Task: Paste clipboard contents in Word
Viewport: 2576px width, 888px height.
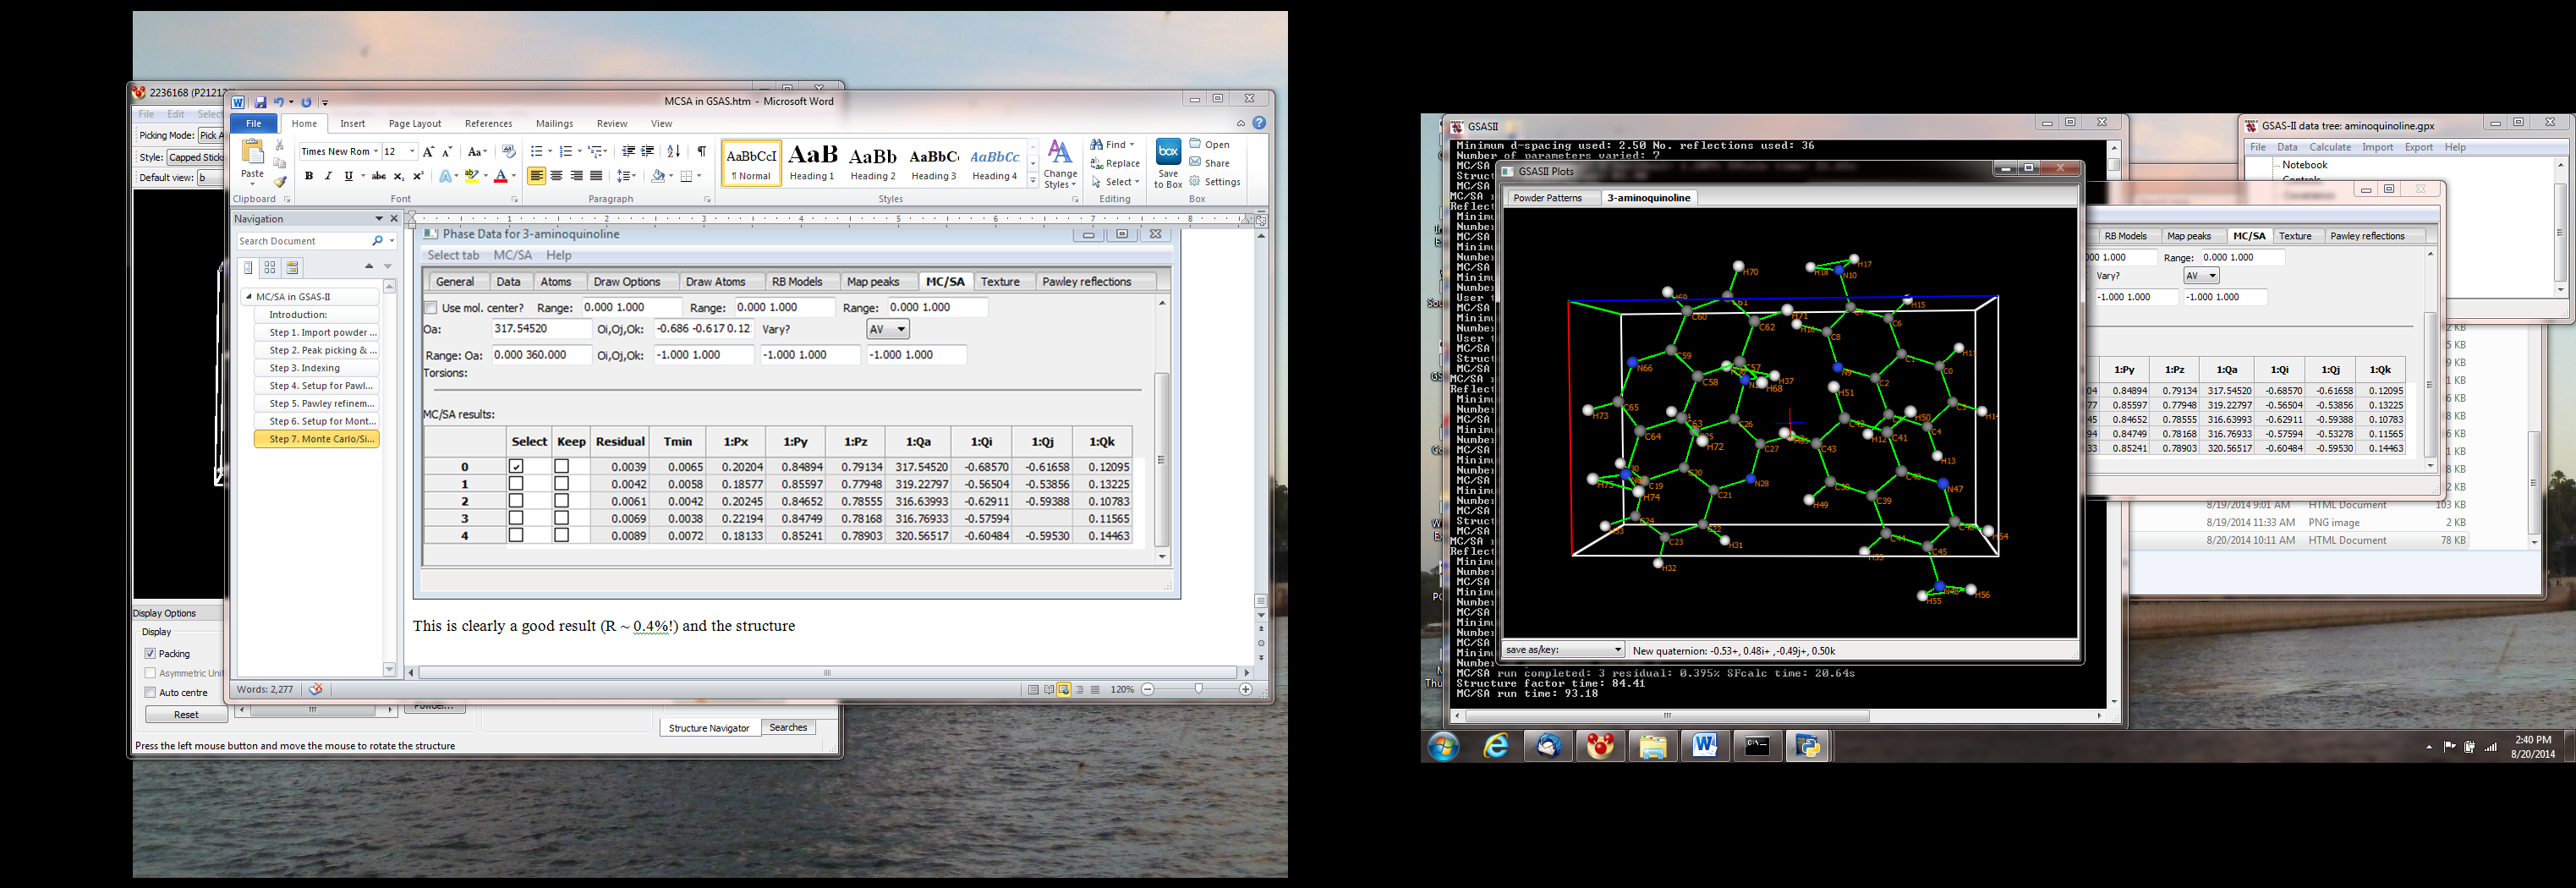Action: click(253, 161)
